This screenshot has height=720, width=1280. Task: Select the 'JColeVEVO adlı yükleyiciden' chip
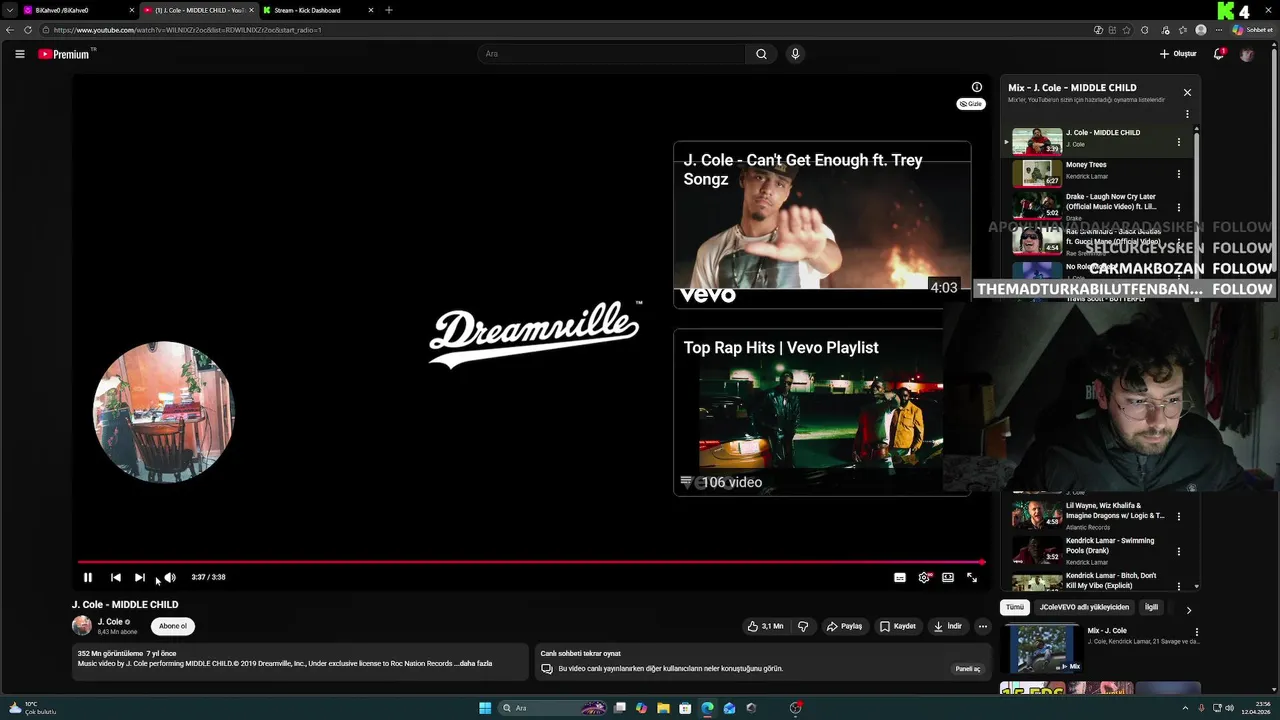(x=1084, y=607)
